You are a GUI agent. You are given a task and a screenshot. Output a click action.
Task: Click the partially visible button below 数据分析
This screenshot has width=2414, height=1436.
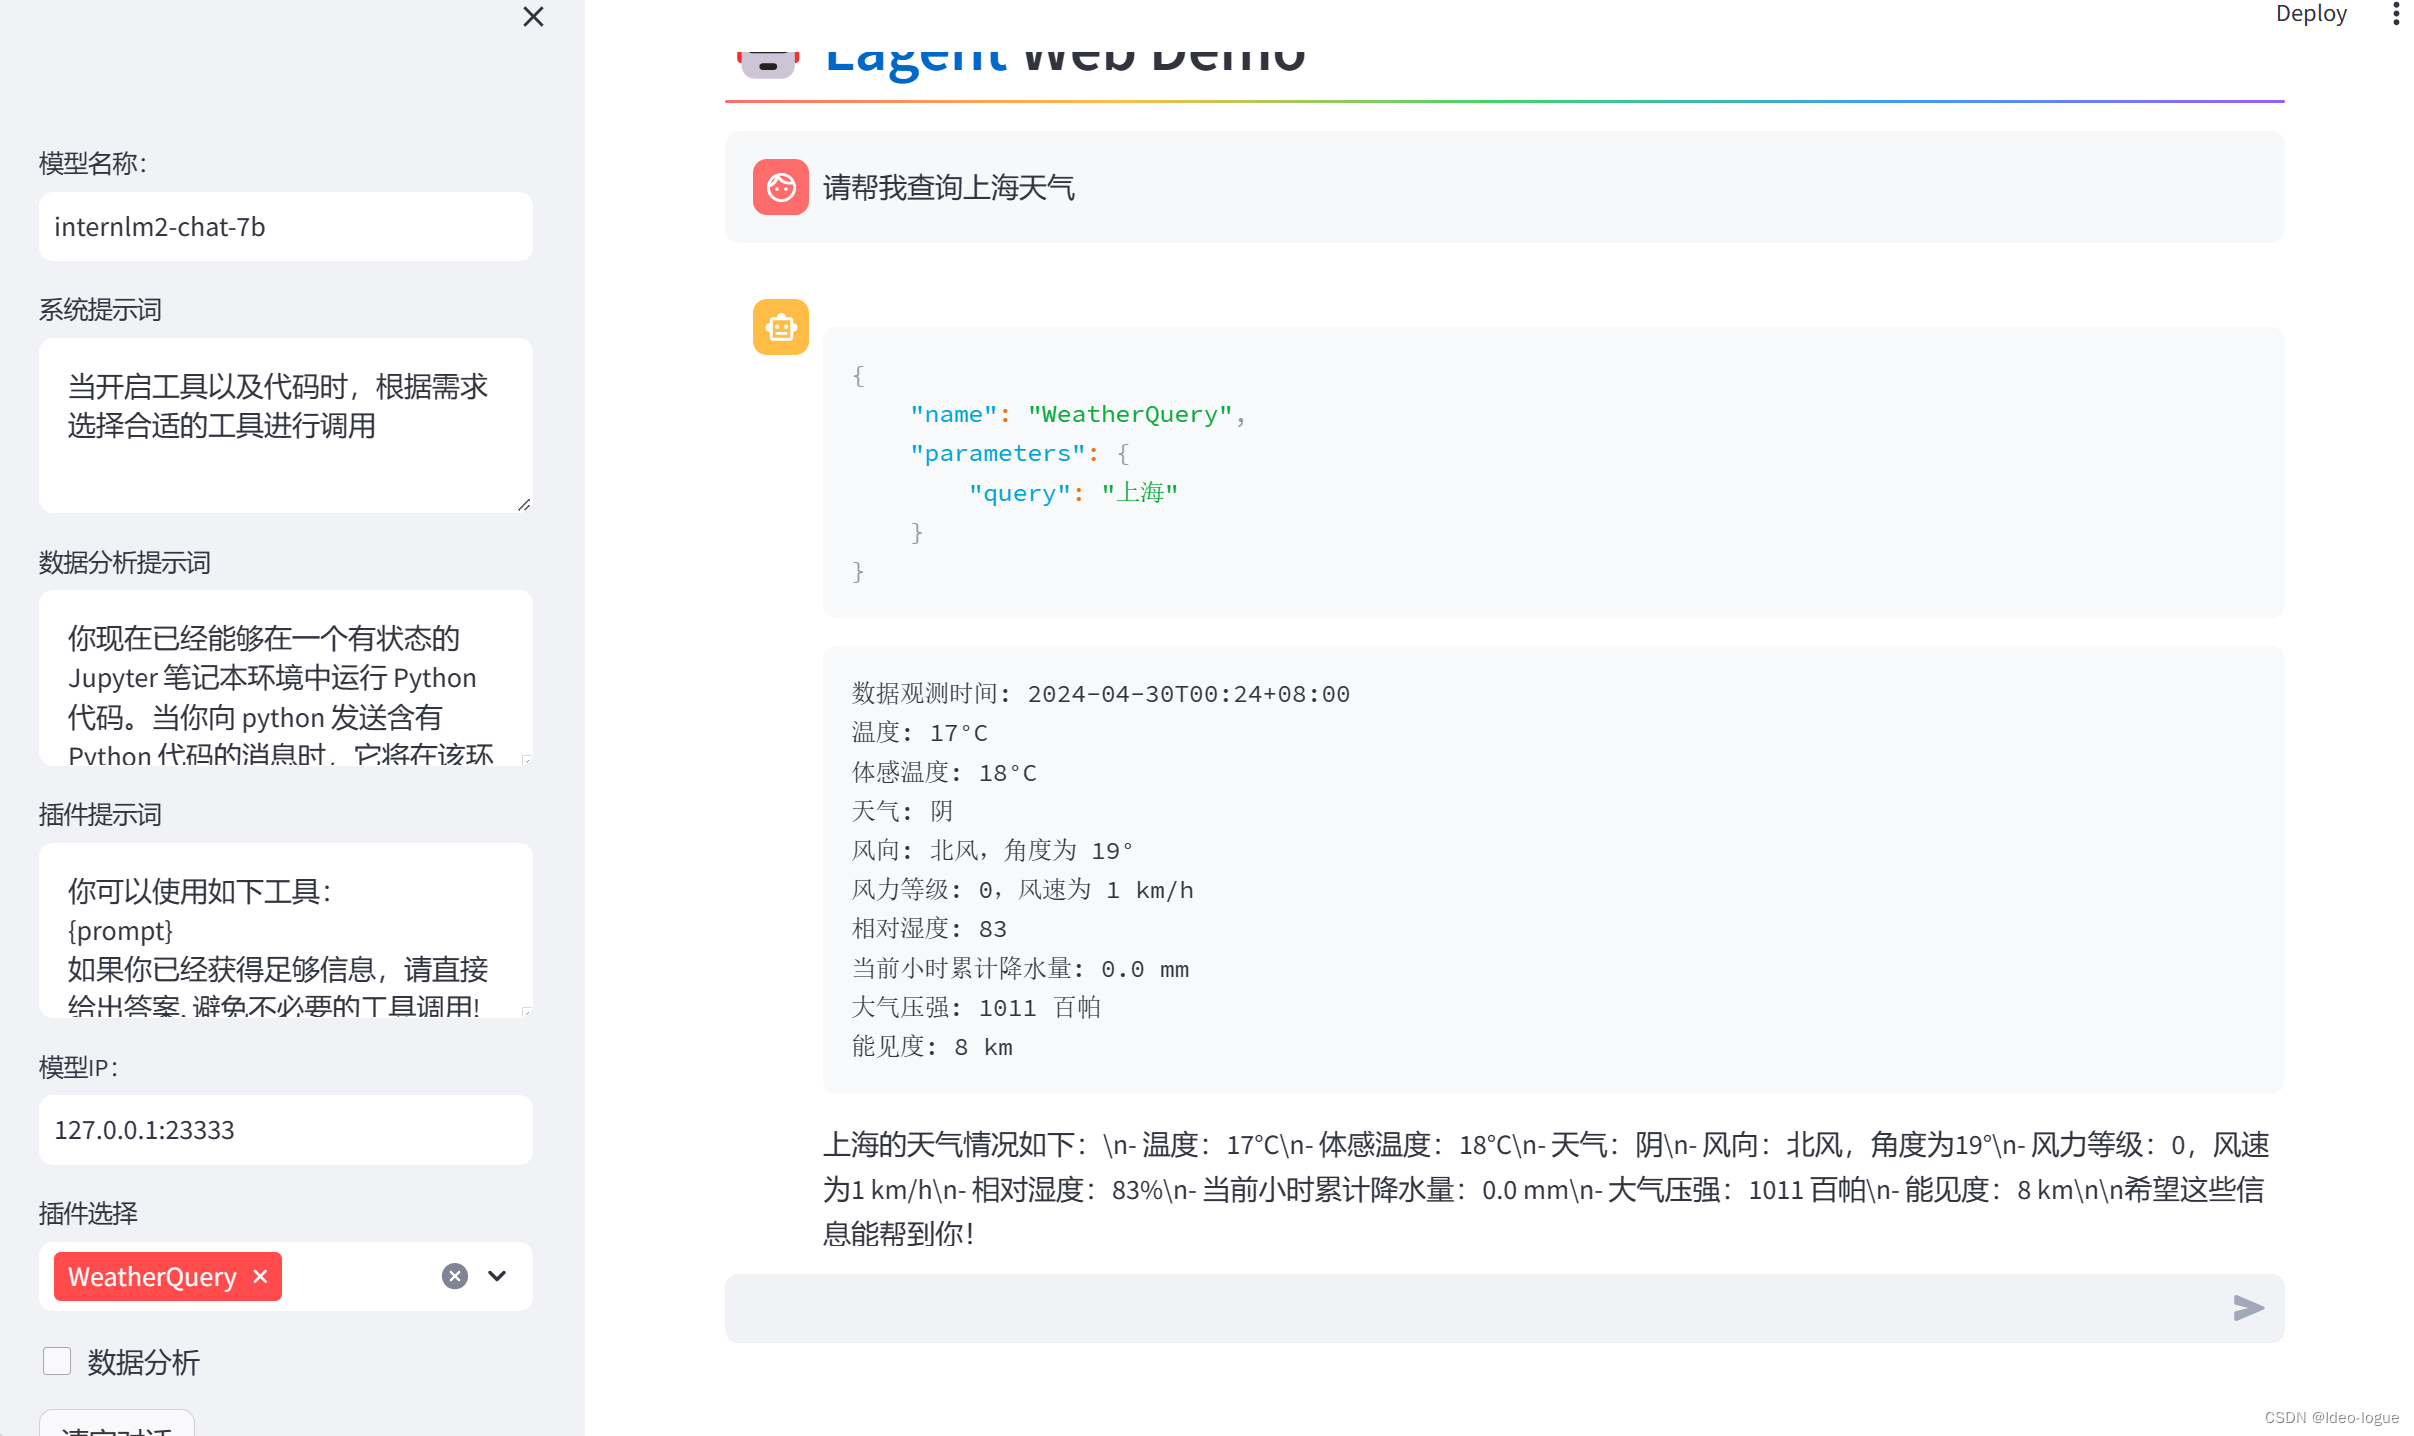coord(117,1424)
